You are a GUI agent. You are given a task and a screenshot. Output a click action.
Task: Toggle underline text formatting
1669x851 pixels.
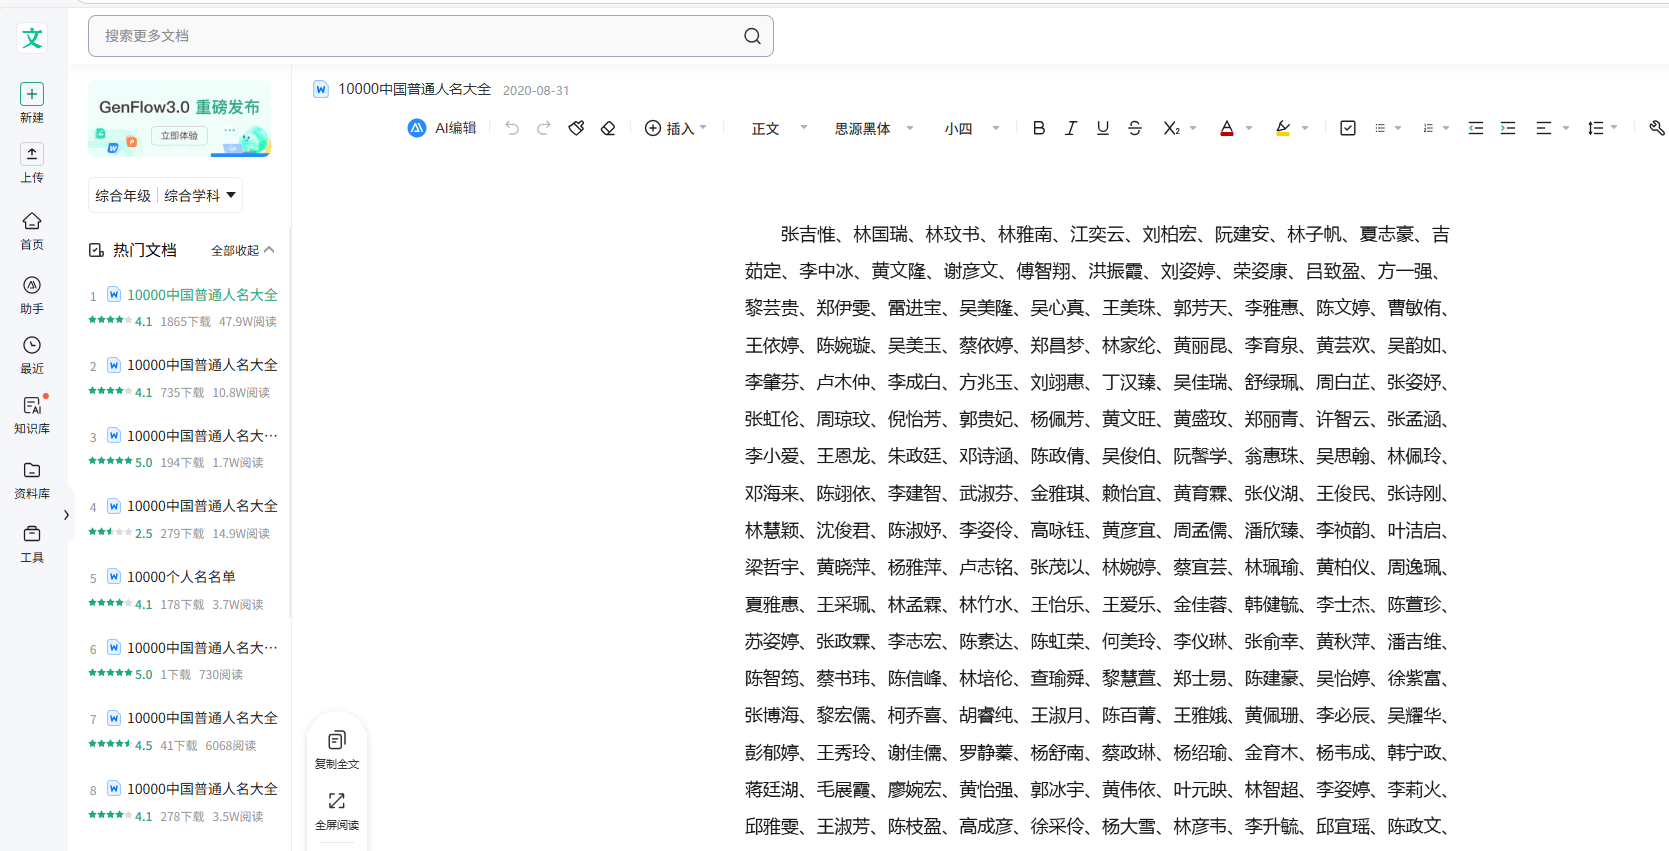[x=1103, y=128]
